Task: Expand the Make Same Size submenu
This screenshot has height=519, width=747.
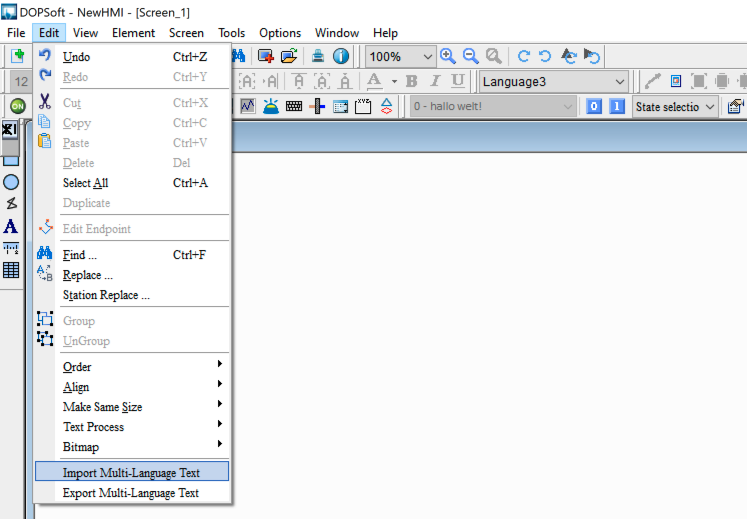Action: coord(132,407)
